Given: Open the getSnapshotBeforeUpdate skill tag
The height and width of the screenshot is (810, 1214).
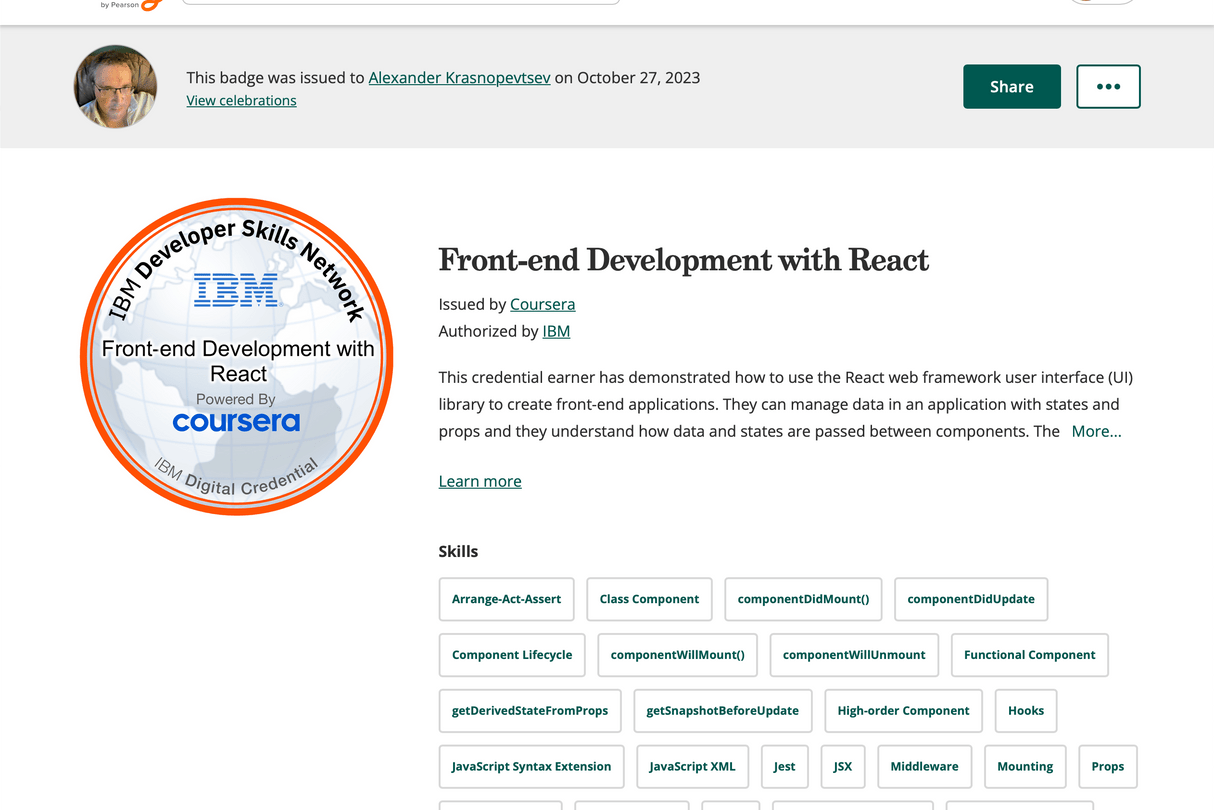Looking at the screenshot, I should [722, 711].
